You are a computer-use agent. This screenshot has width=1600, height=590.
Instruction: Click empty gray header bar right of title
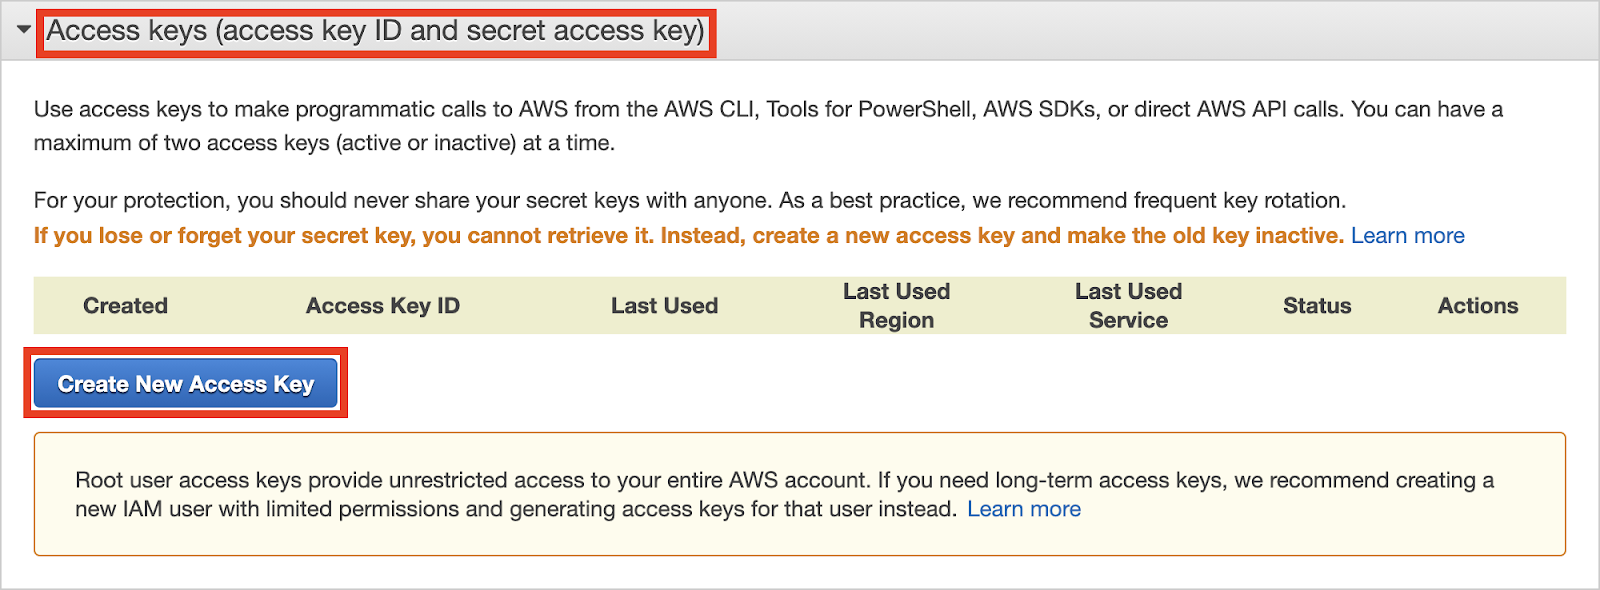1150,31
